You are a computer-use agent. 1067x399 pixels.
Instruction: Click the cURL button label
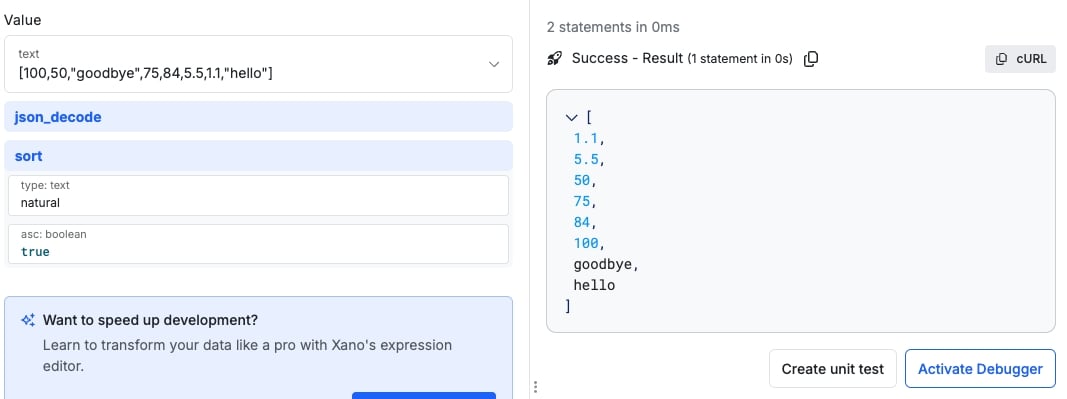(1031, 59)
